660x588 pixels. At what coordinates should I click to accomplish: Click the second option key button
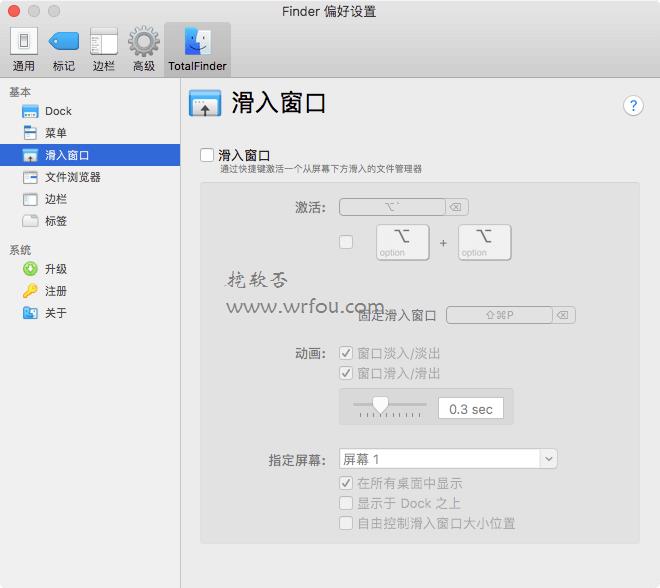(x=484, y=242)
